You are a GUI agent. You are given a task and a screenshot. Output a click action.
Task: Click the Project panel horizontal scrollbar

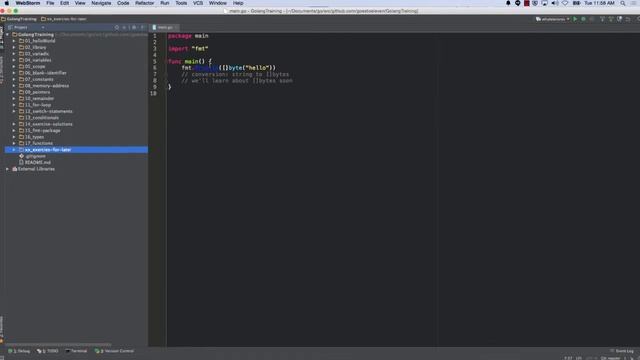58,344
